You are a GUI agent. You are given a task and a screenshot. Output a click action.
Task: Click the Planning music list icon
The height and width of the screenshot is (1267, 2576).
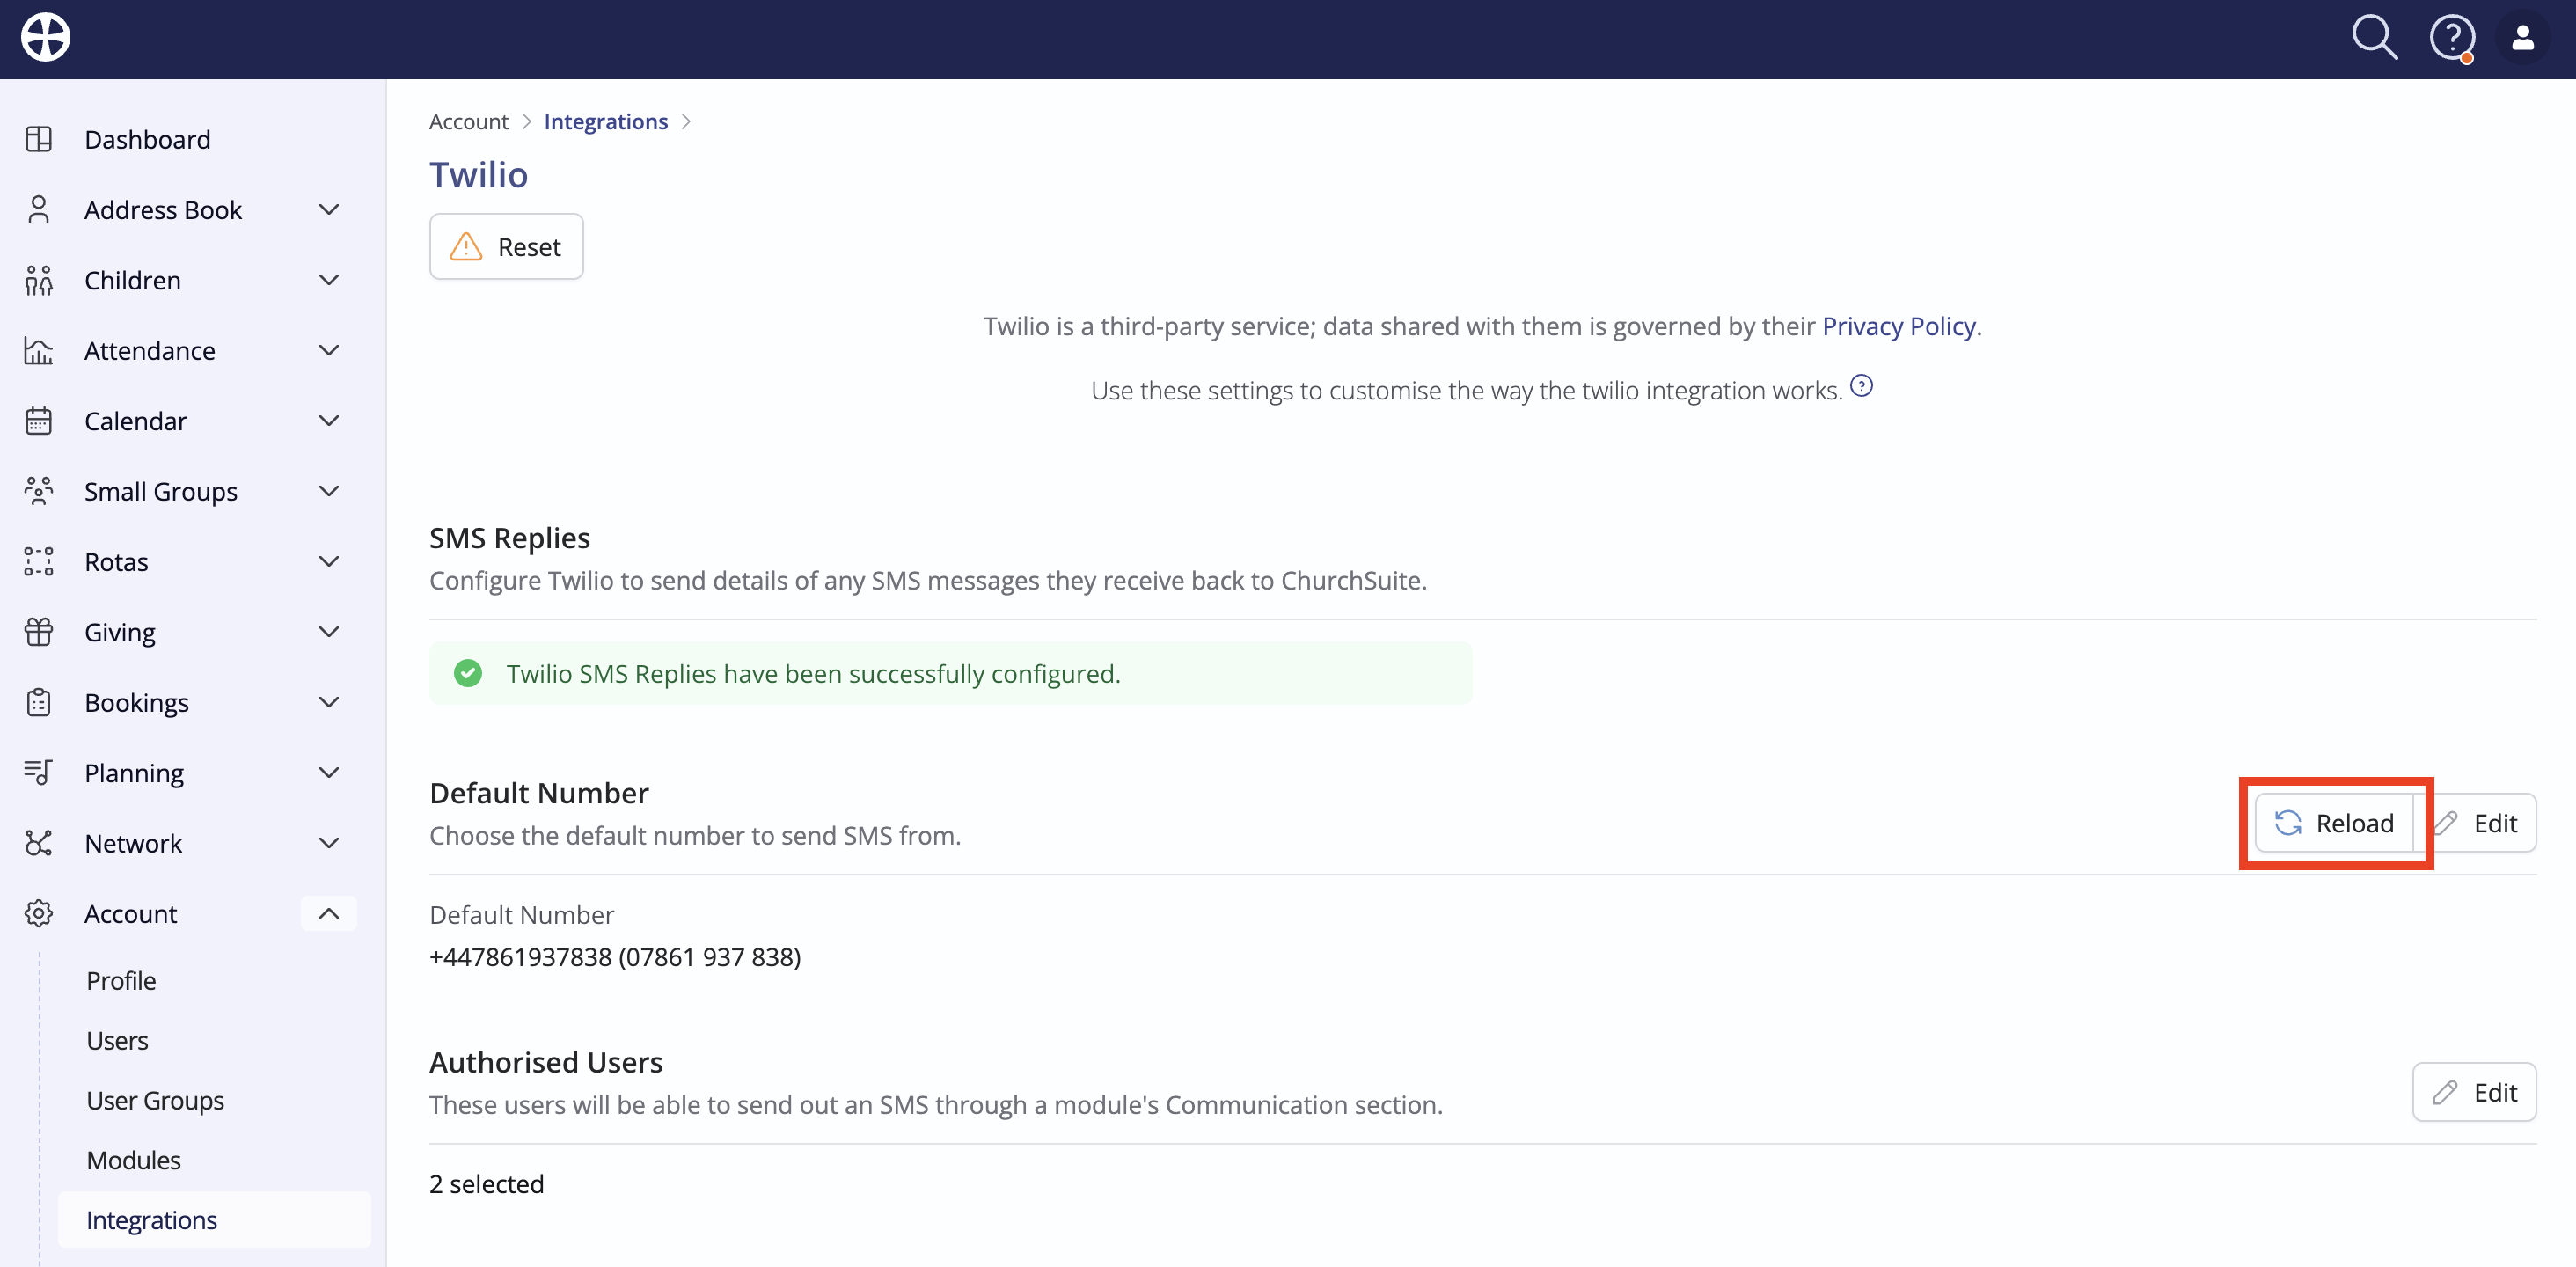(x=39, y=773)
